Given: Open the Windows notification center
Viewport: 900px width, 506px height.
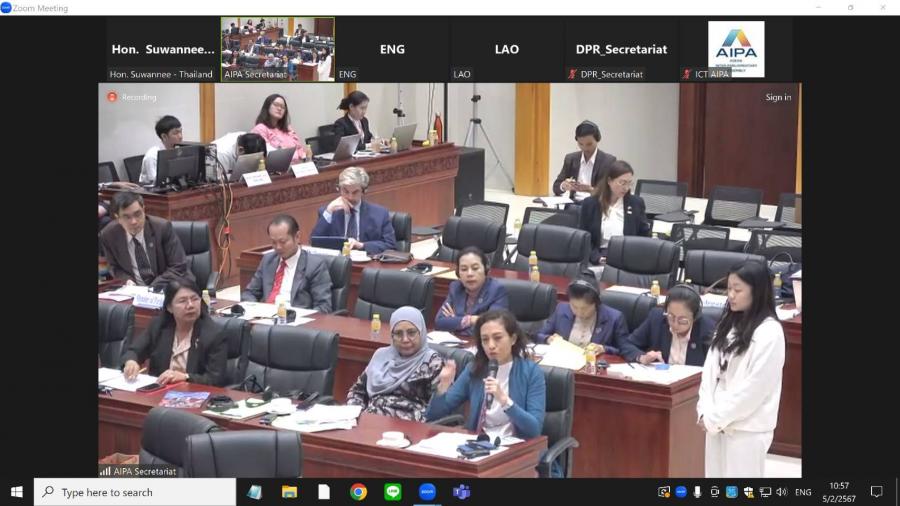Looking at the screenshot, I should pyautogui.click(x=877, y=492).
